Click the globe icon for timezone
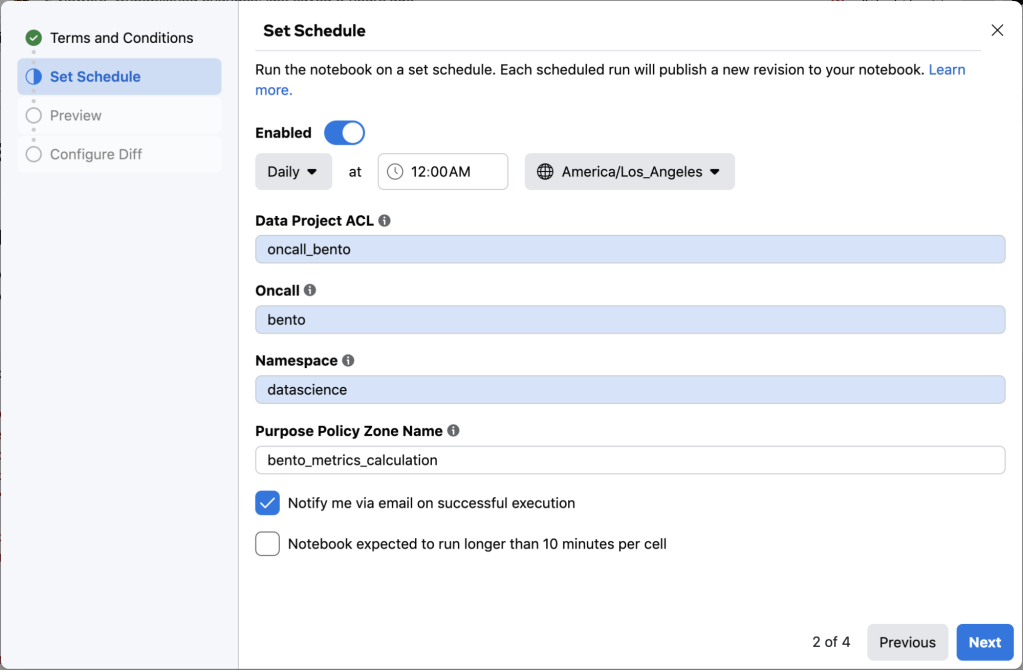Screen dimensions: 1023x670 pyautogui.click(x=545, y=172)
